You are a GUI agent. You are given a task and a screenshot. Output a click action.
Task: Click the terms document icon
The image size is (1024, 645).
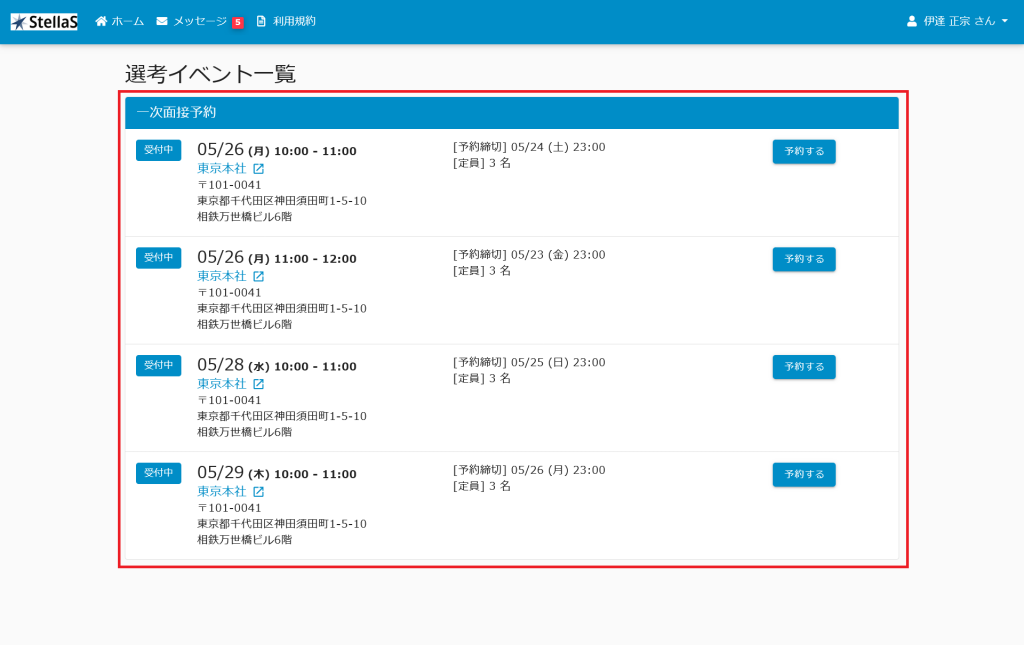tap(261, 21)
